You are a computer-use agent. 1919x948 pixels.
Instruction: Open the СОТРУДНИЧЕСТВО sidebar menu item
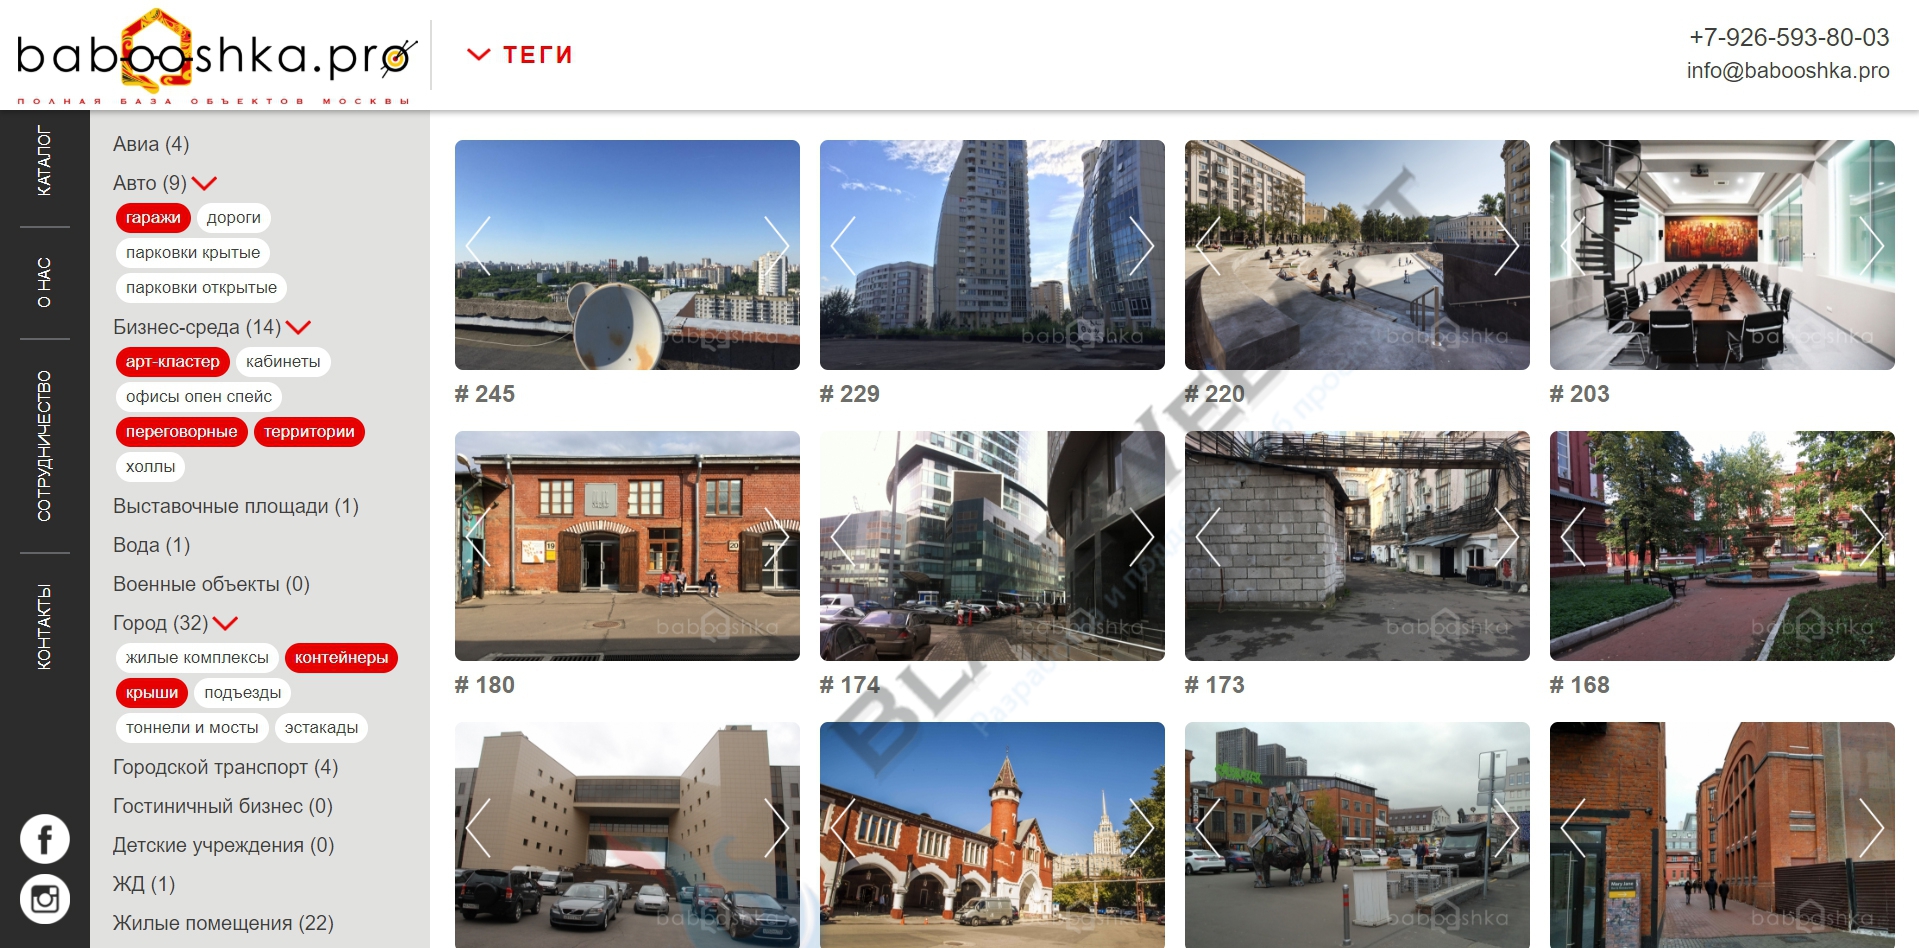tap(44, 446)
